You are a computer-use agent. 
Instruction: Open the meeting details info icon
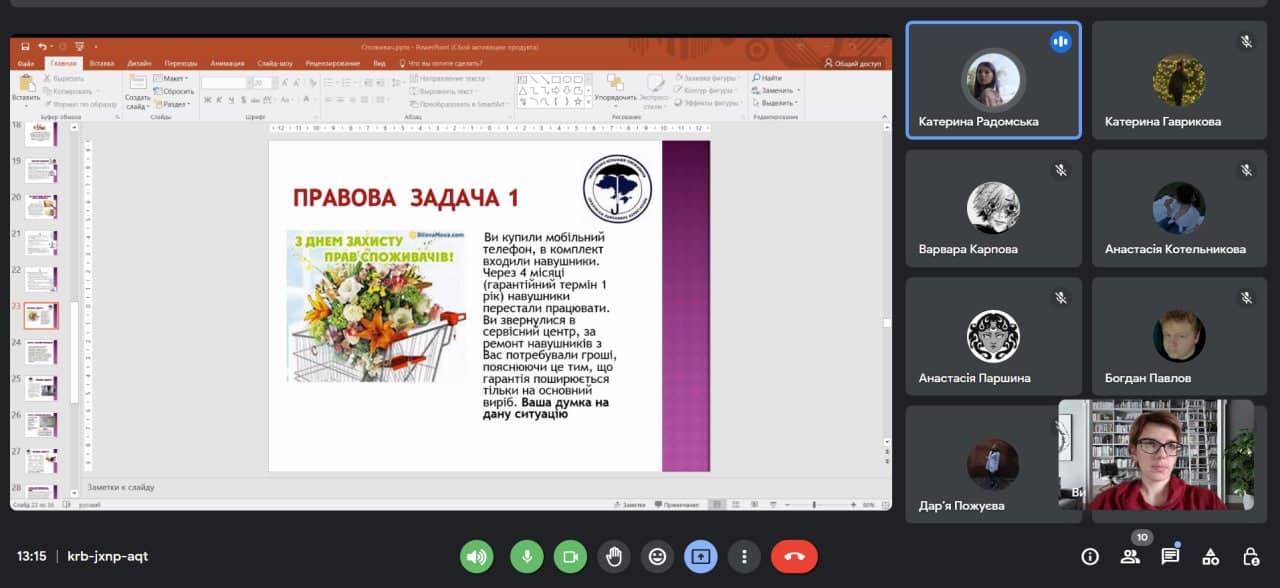click(1090, 557)
